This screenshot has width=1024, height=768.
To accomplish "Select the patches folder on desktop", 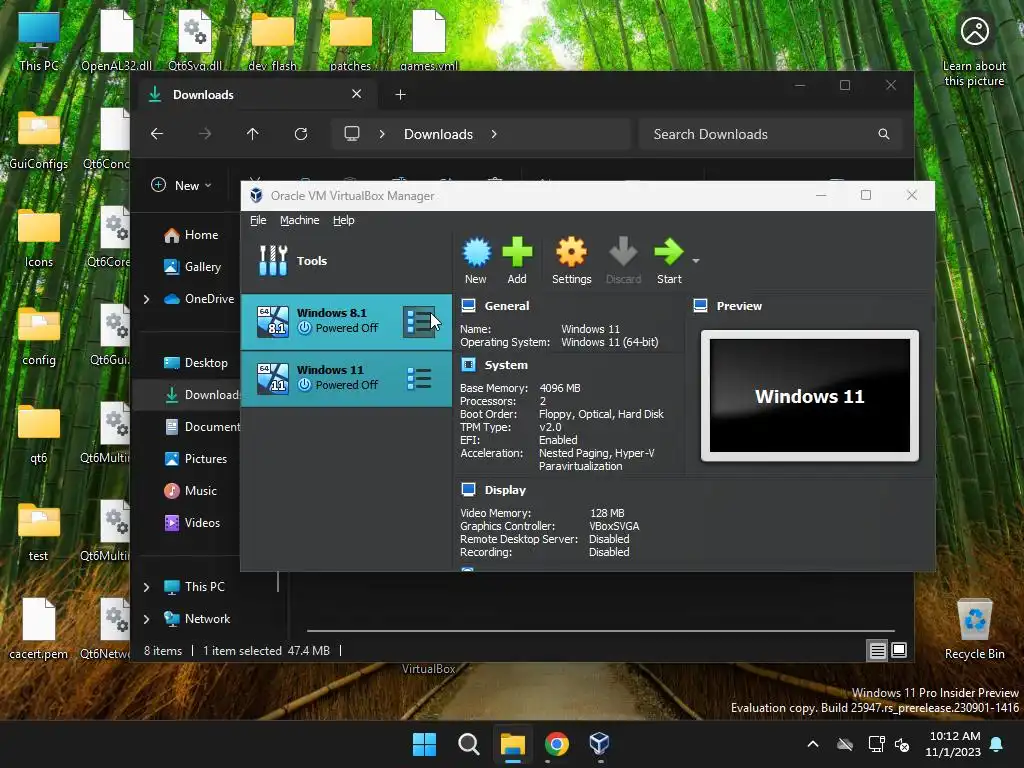I will click(x=351, y=41).
